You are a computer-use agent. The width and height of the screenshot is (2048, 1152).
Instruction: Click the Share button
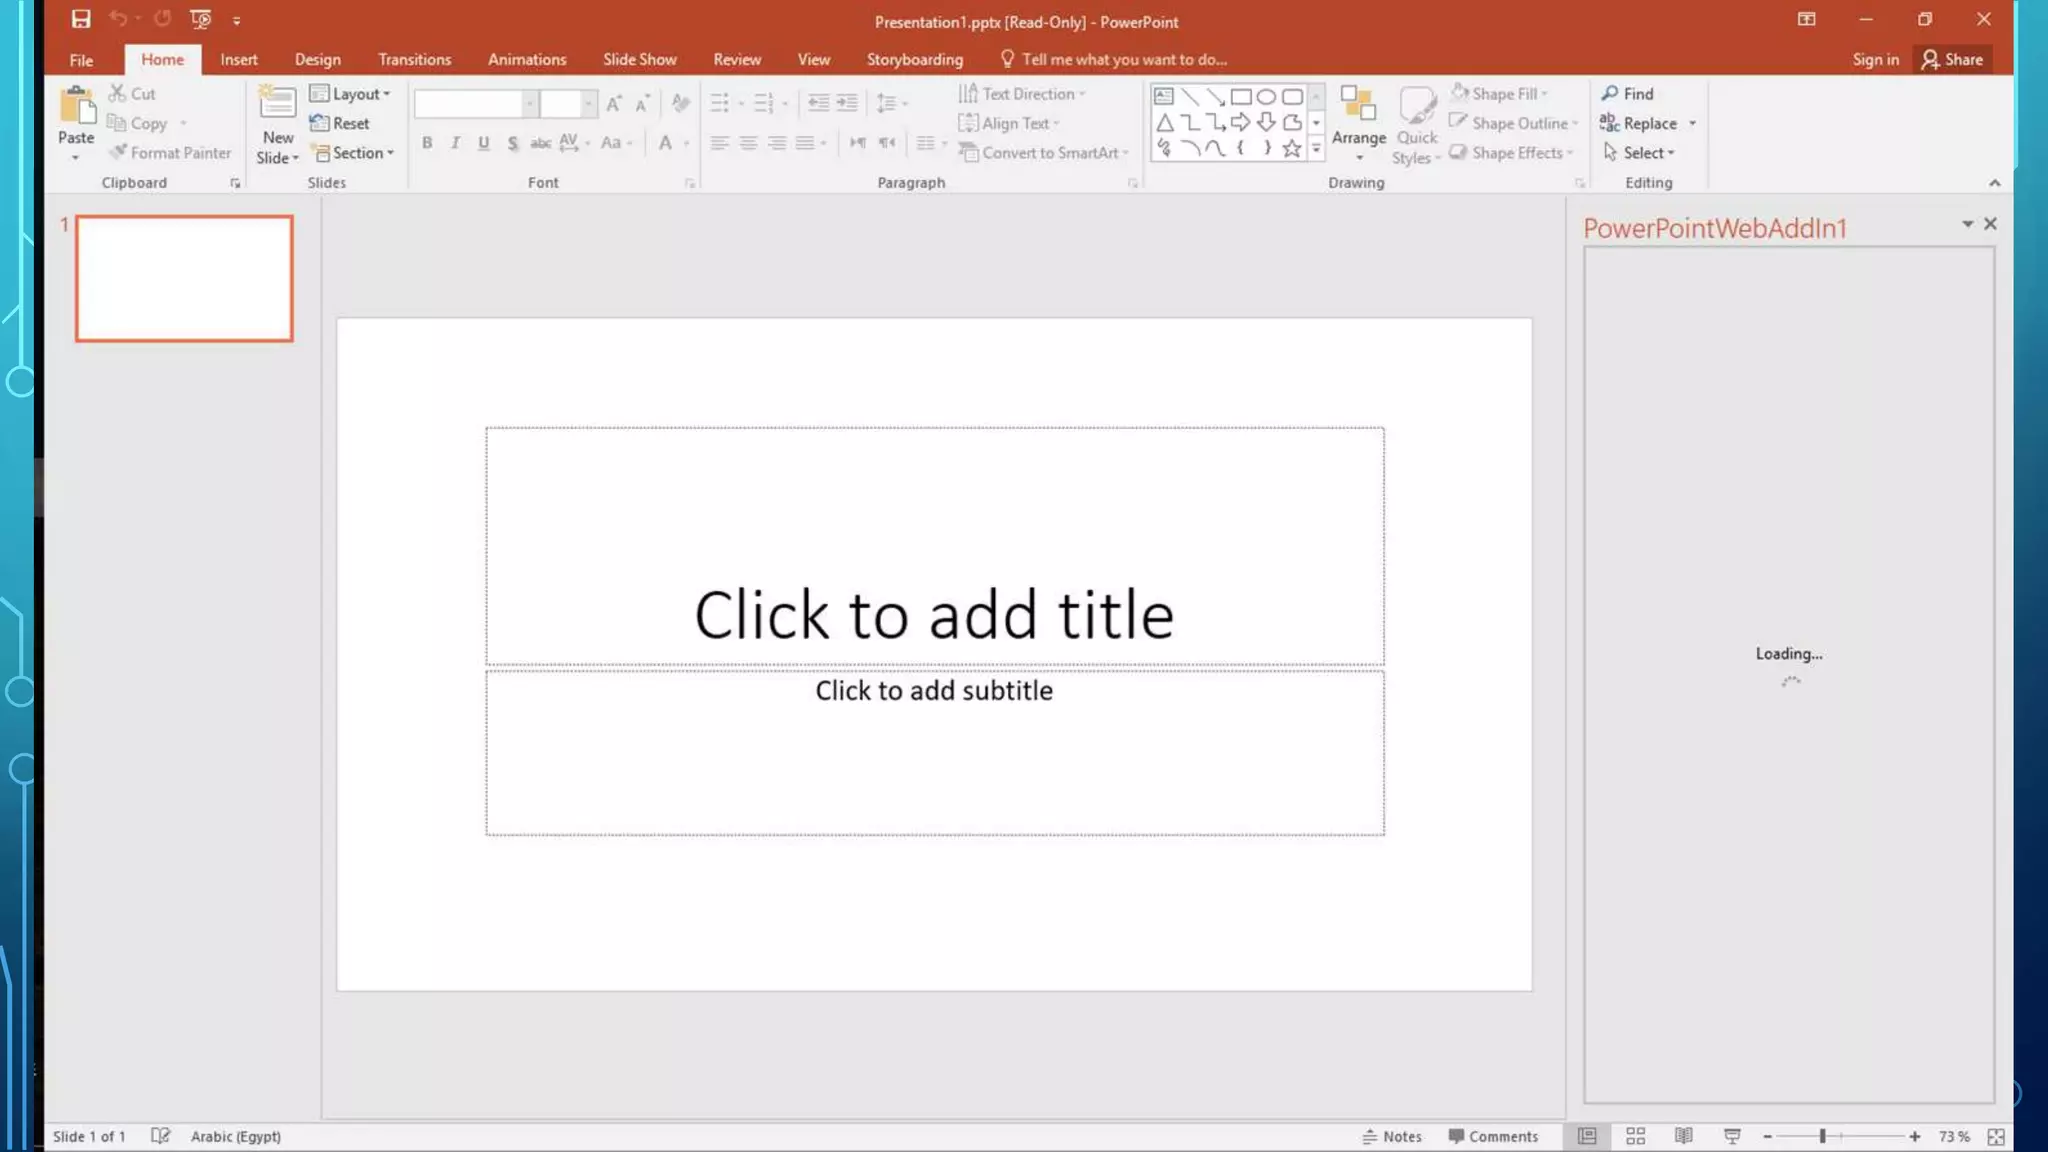(x=1951, y=59)
